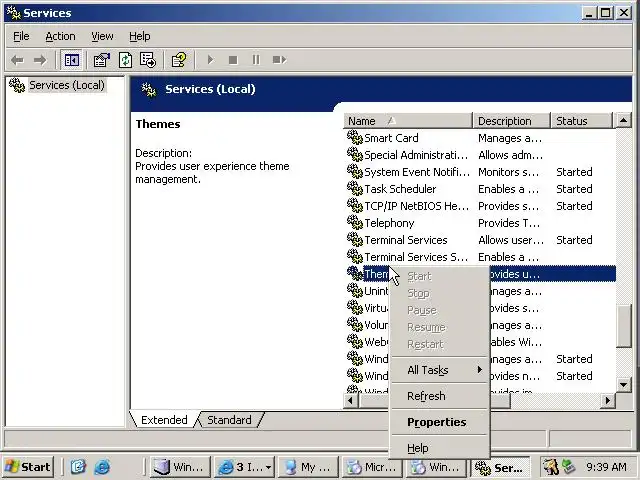This screenshot has height=480, width=640.
Task: Expand the All Tasks submenu
Action: click(x=440, y=370)
